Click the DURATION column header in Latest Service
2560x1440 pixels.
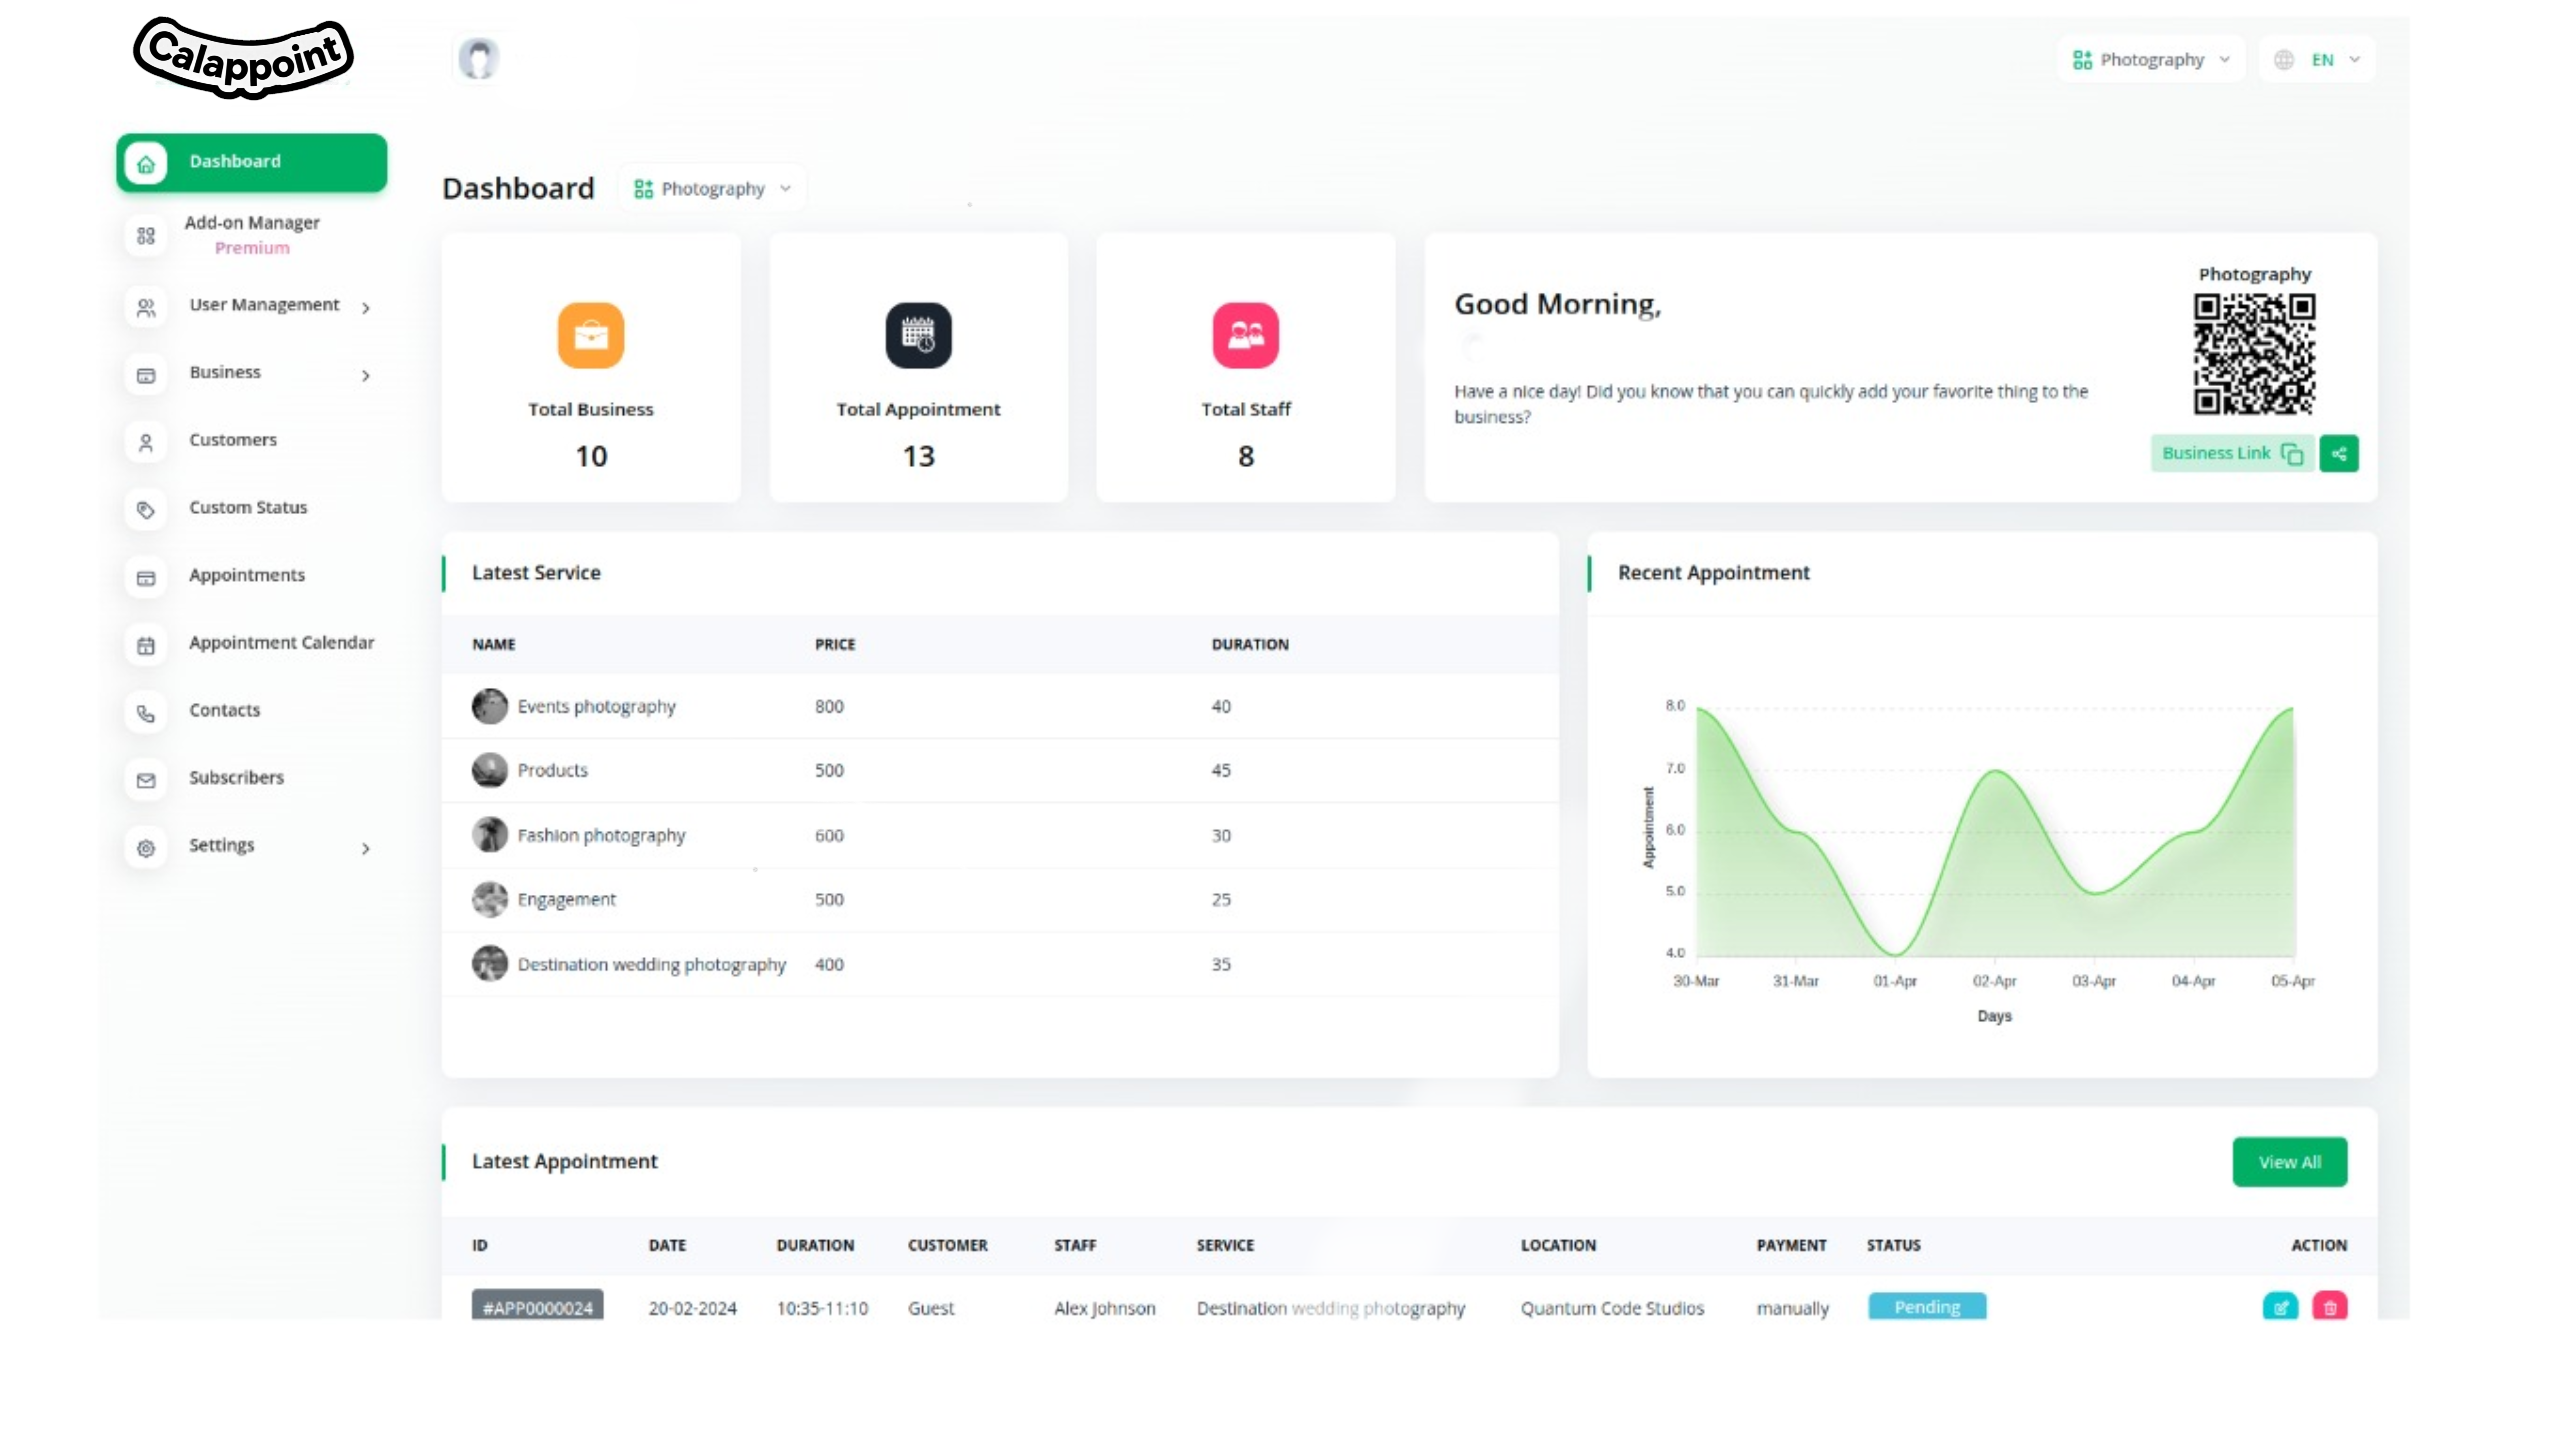(1250, 644)
